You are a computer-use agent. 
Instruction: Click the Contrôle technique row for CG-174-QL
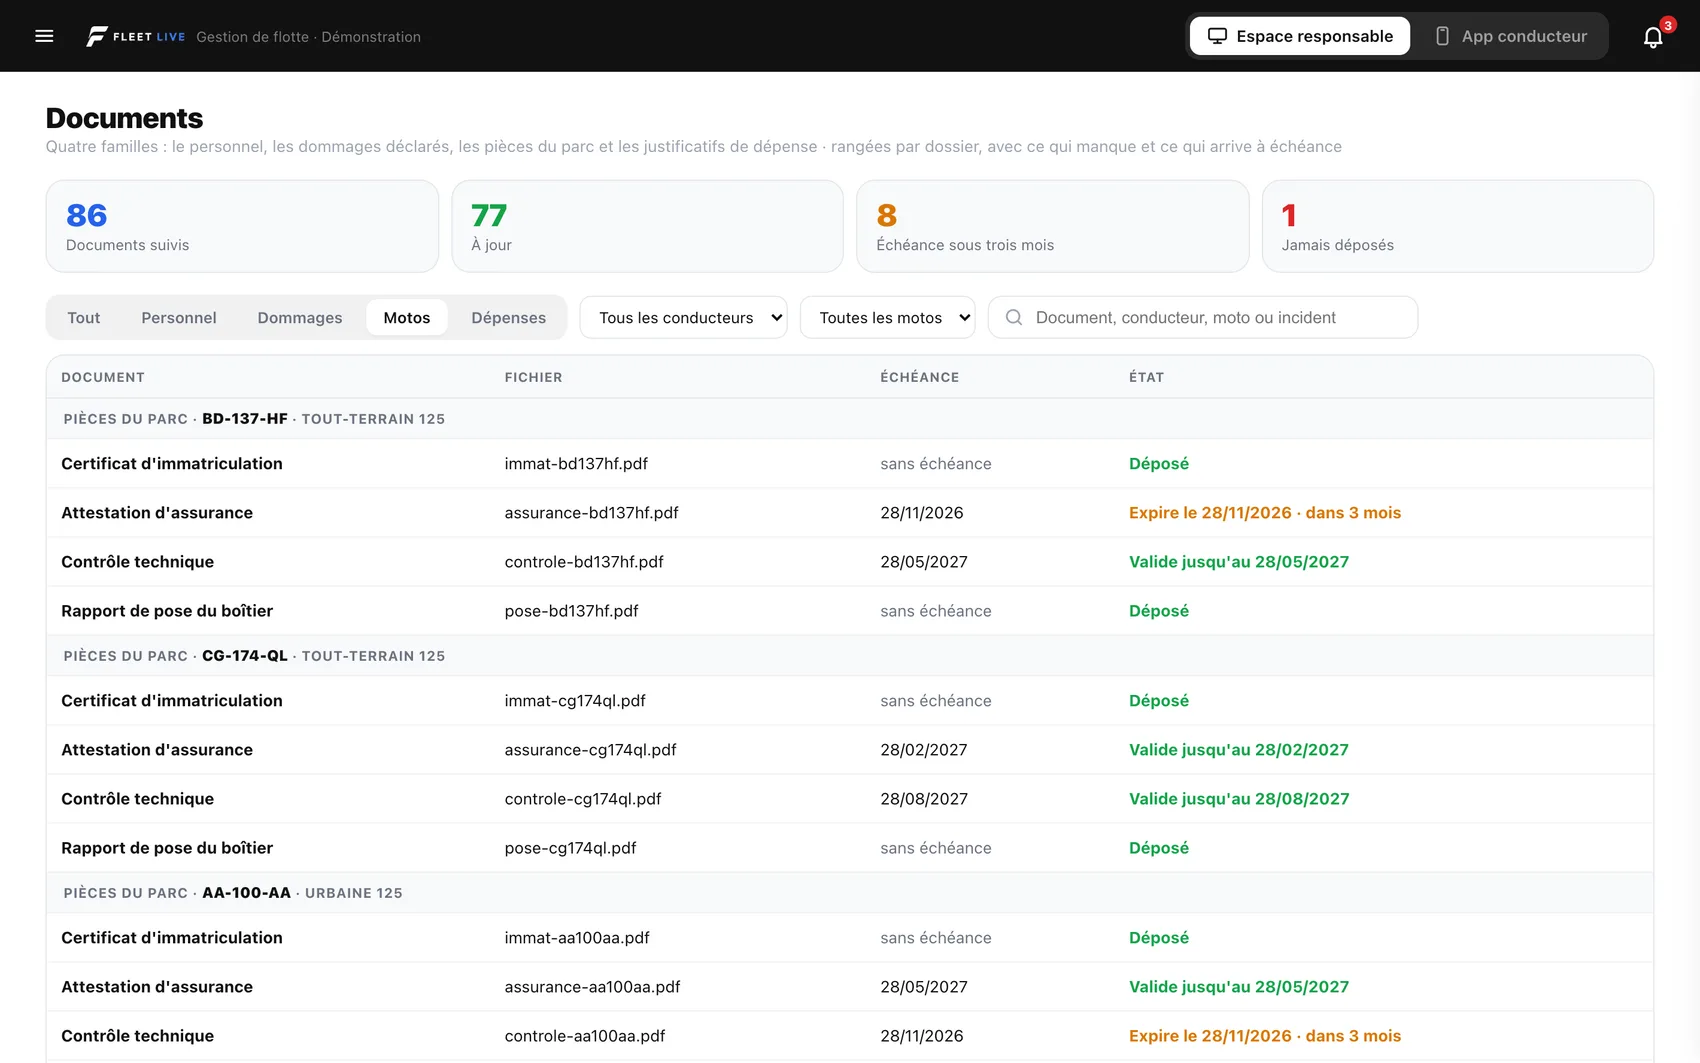[850, 799]
